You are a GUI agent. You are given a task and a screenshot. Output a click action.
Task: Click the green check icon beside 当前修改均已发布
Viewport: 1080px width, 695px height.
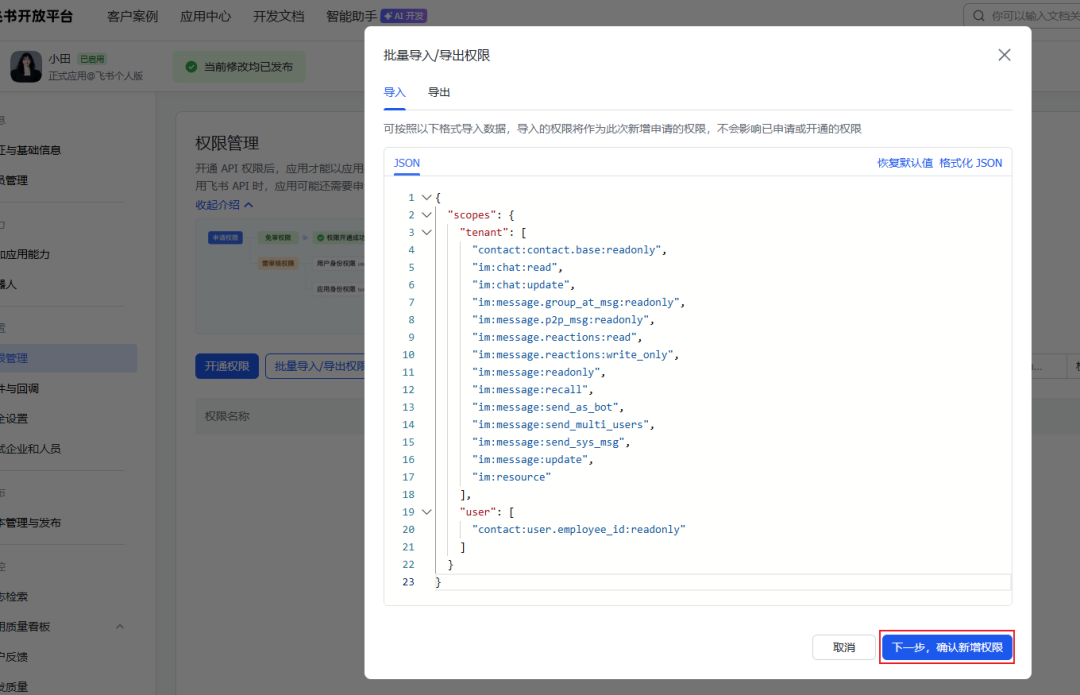pyautogui.click(x=191, y=67)
